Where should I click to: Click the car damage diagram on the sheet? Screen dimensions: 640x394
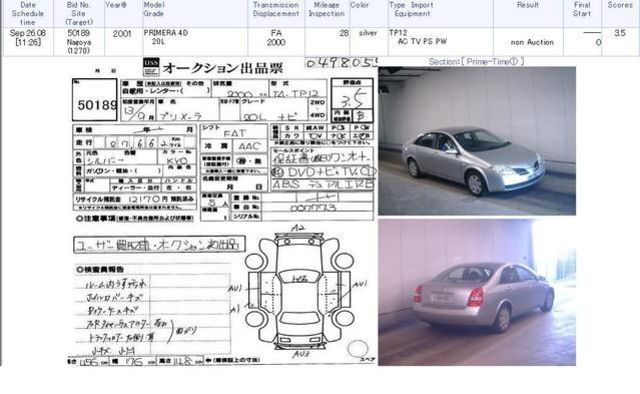click(299, 290)
